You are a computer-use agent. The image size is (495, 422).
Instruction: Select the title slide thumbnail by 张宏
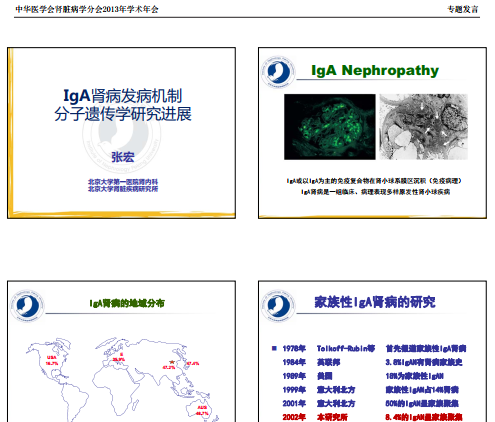(121, 133)
